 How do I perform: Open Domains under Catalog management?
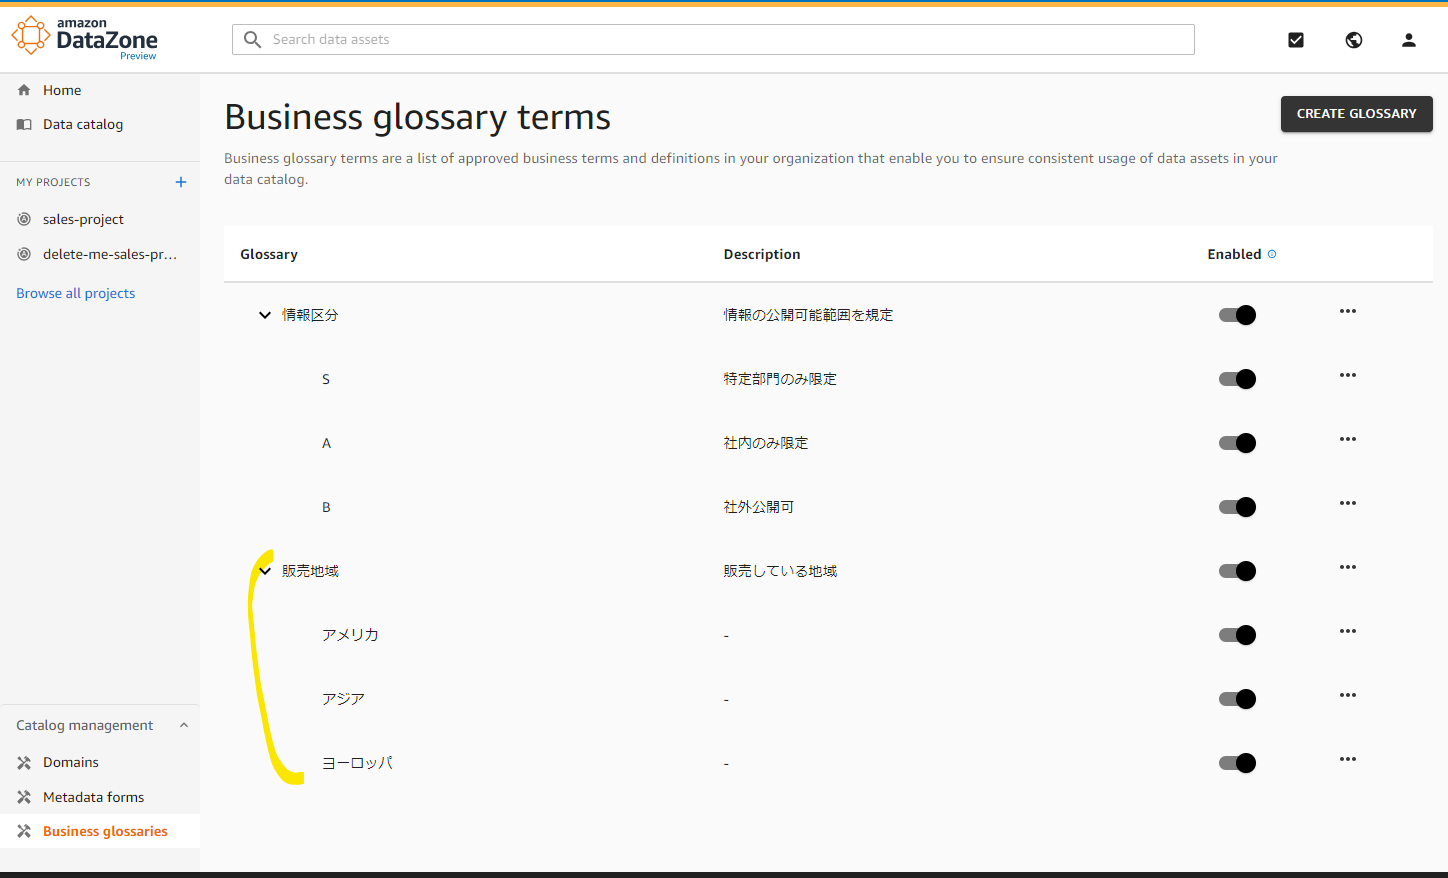[x=71, y=762]
